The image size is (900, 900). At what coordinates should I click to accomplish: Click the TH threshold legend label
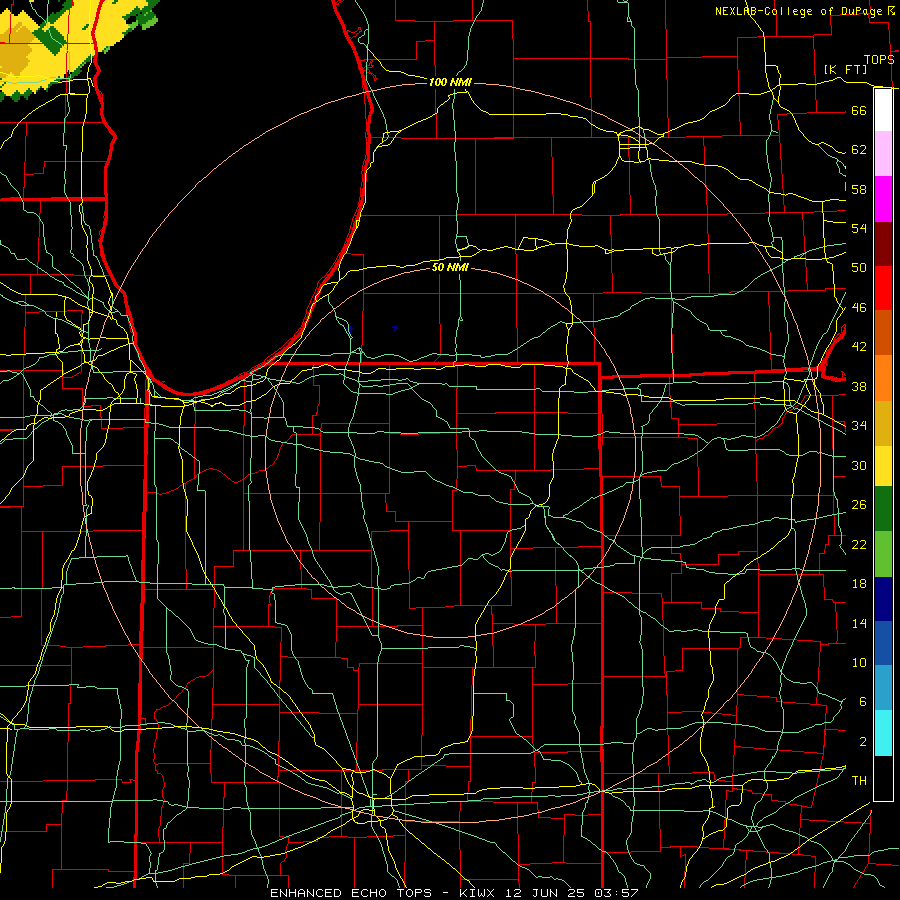pos(859,781)
